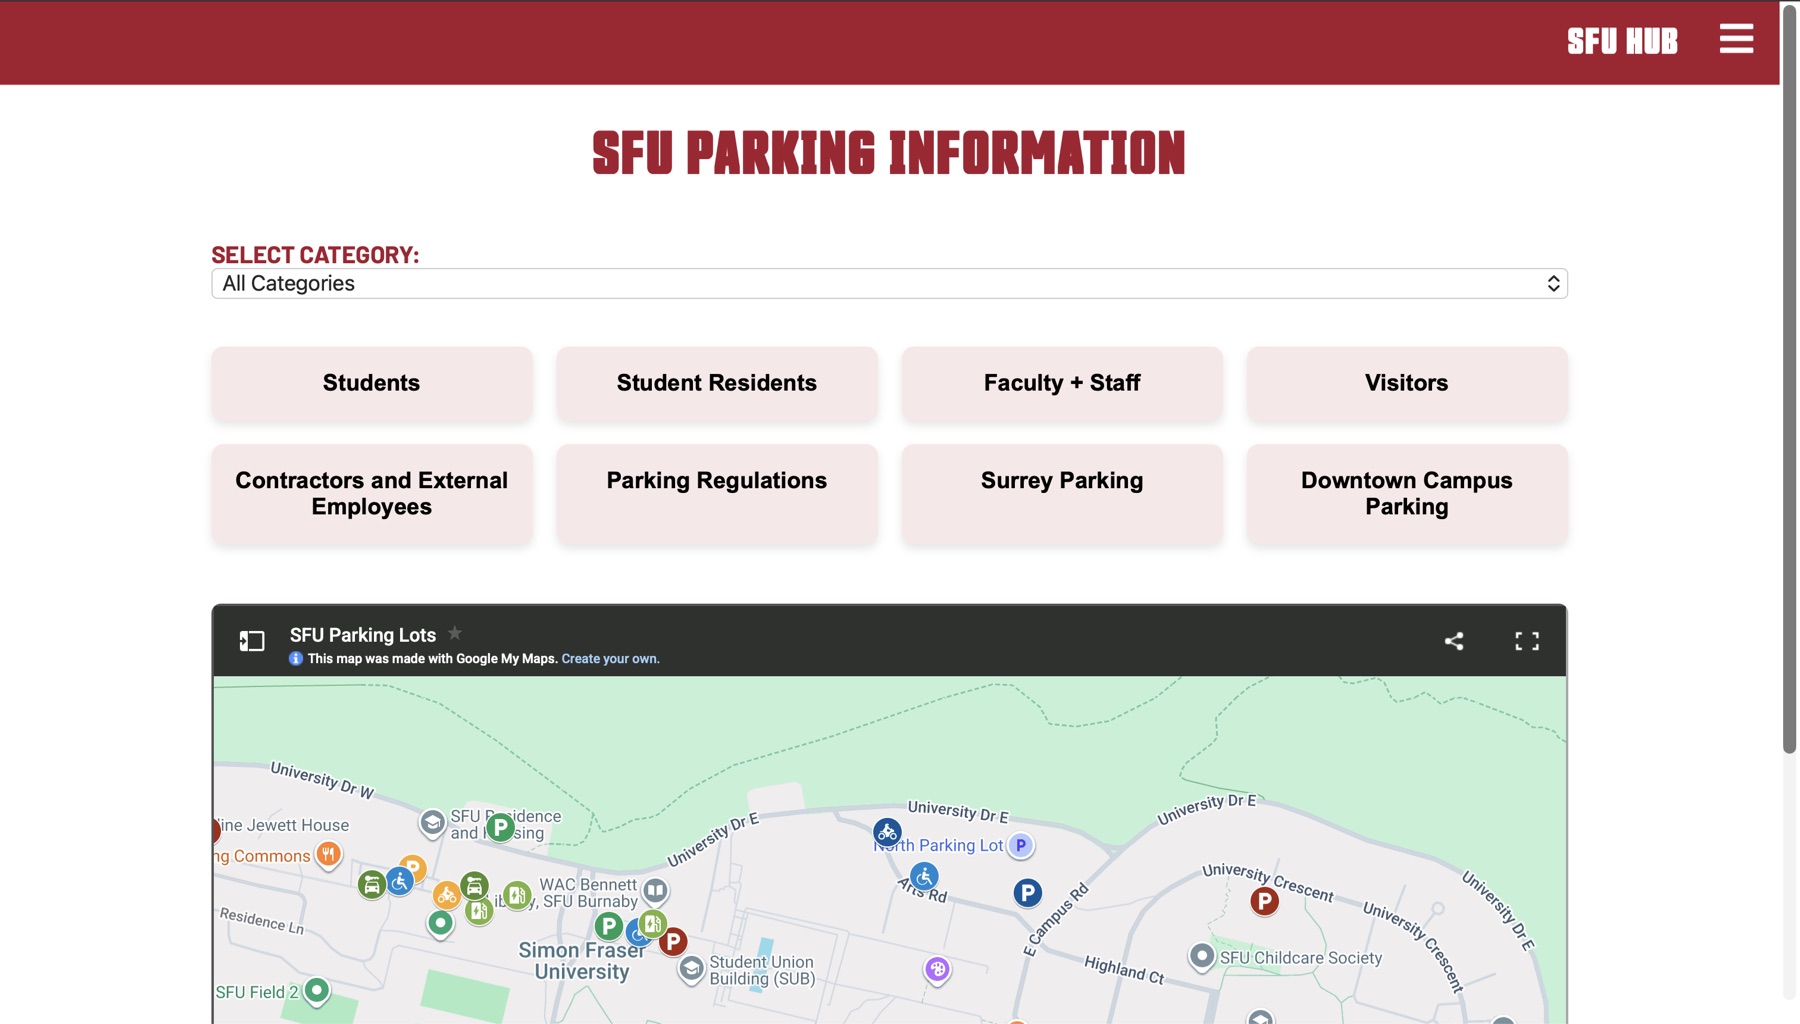1800x1024 pixels.
Task: Open the Surrey Parking category
Action: (1062, 494)
